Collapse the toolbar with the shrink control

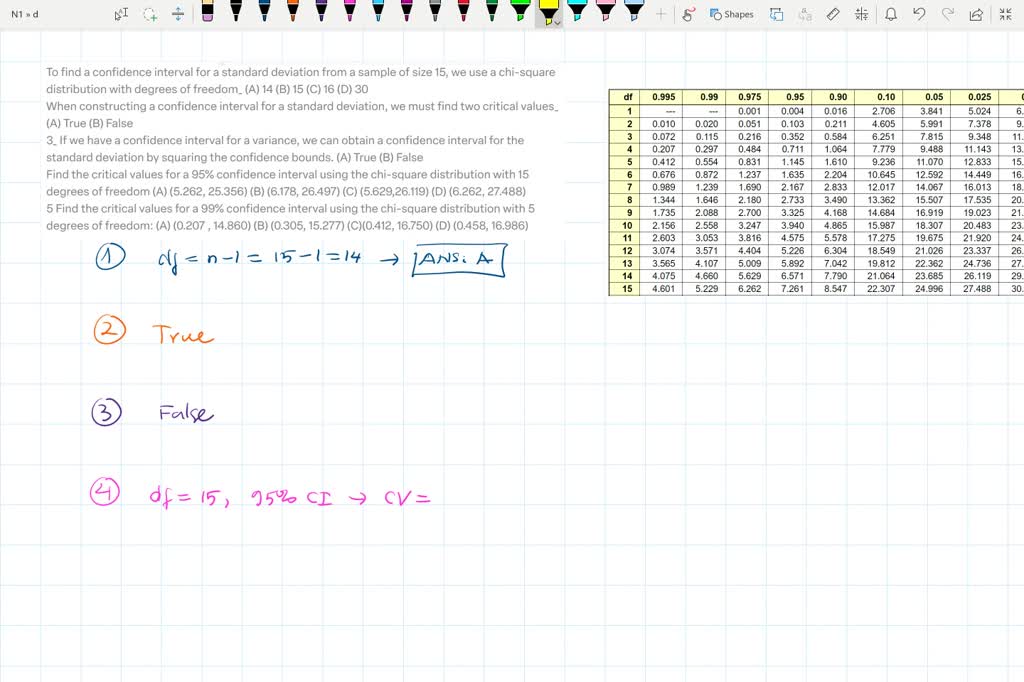coord(1005,13)
